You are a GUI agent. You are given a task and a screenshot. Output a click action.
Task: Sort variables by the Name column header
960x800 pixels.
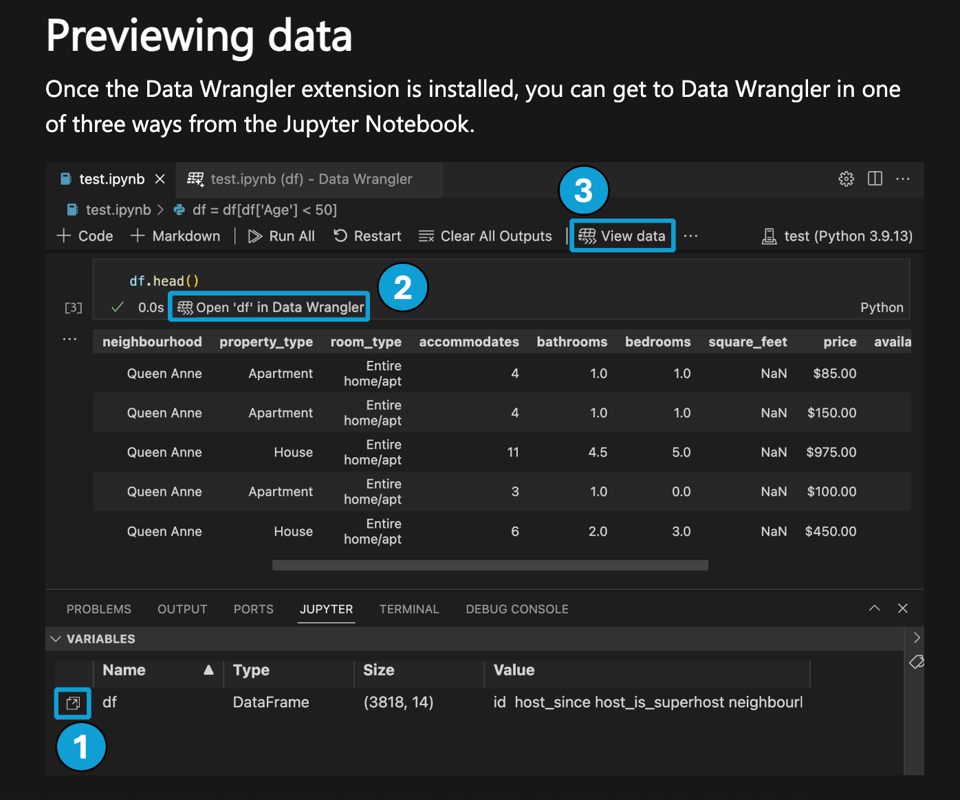125,670
